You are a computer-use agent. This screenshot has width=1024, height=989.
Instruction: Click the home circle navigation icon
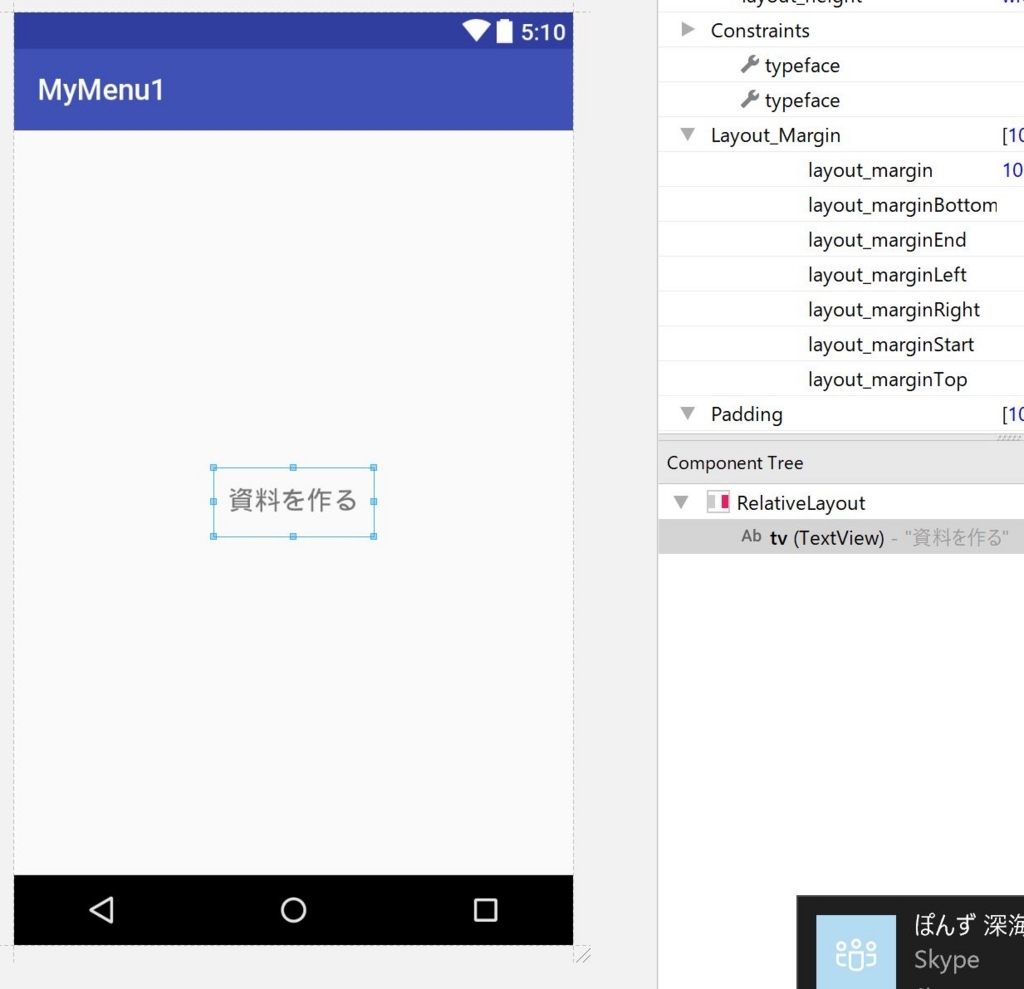293,909
